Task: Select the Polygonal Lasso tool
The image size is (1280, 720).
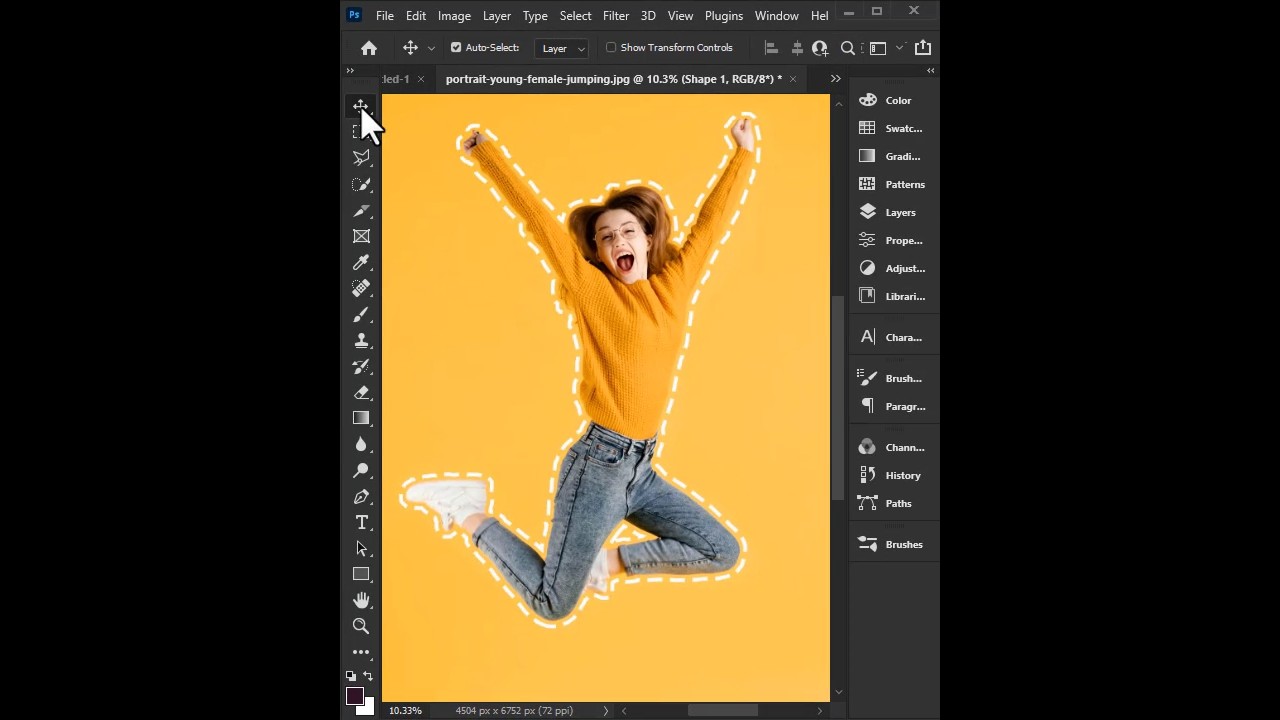Action: pyautogui.click(x=361, y=158)
